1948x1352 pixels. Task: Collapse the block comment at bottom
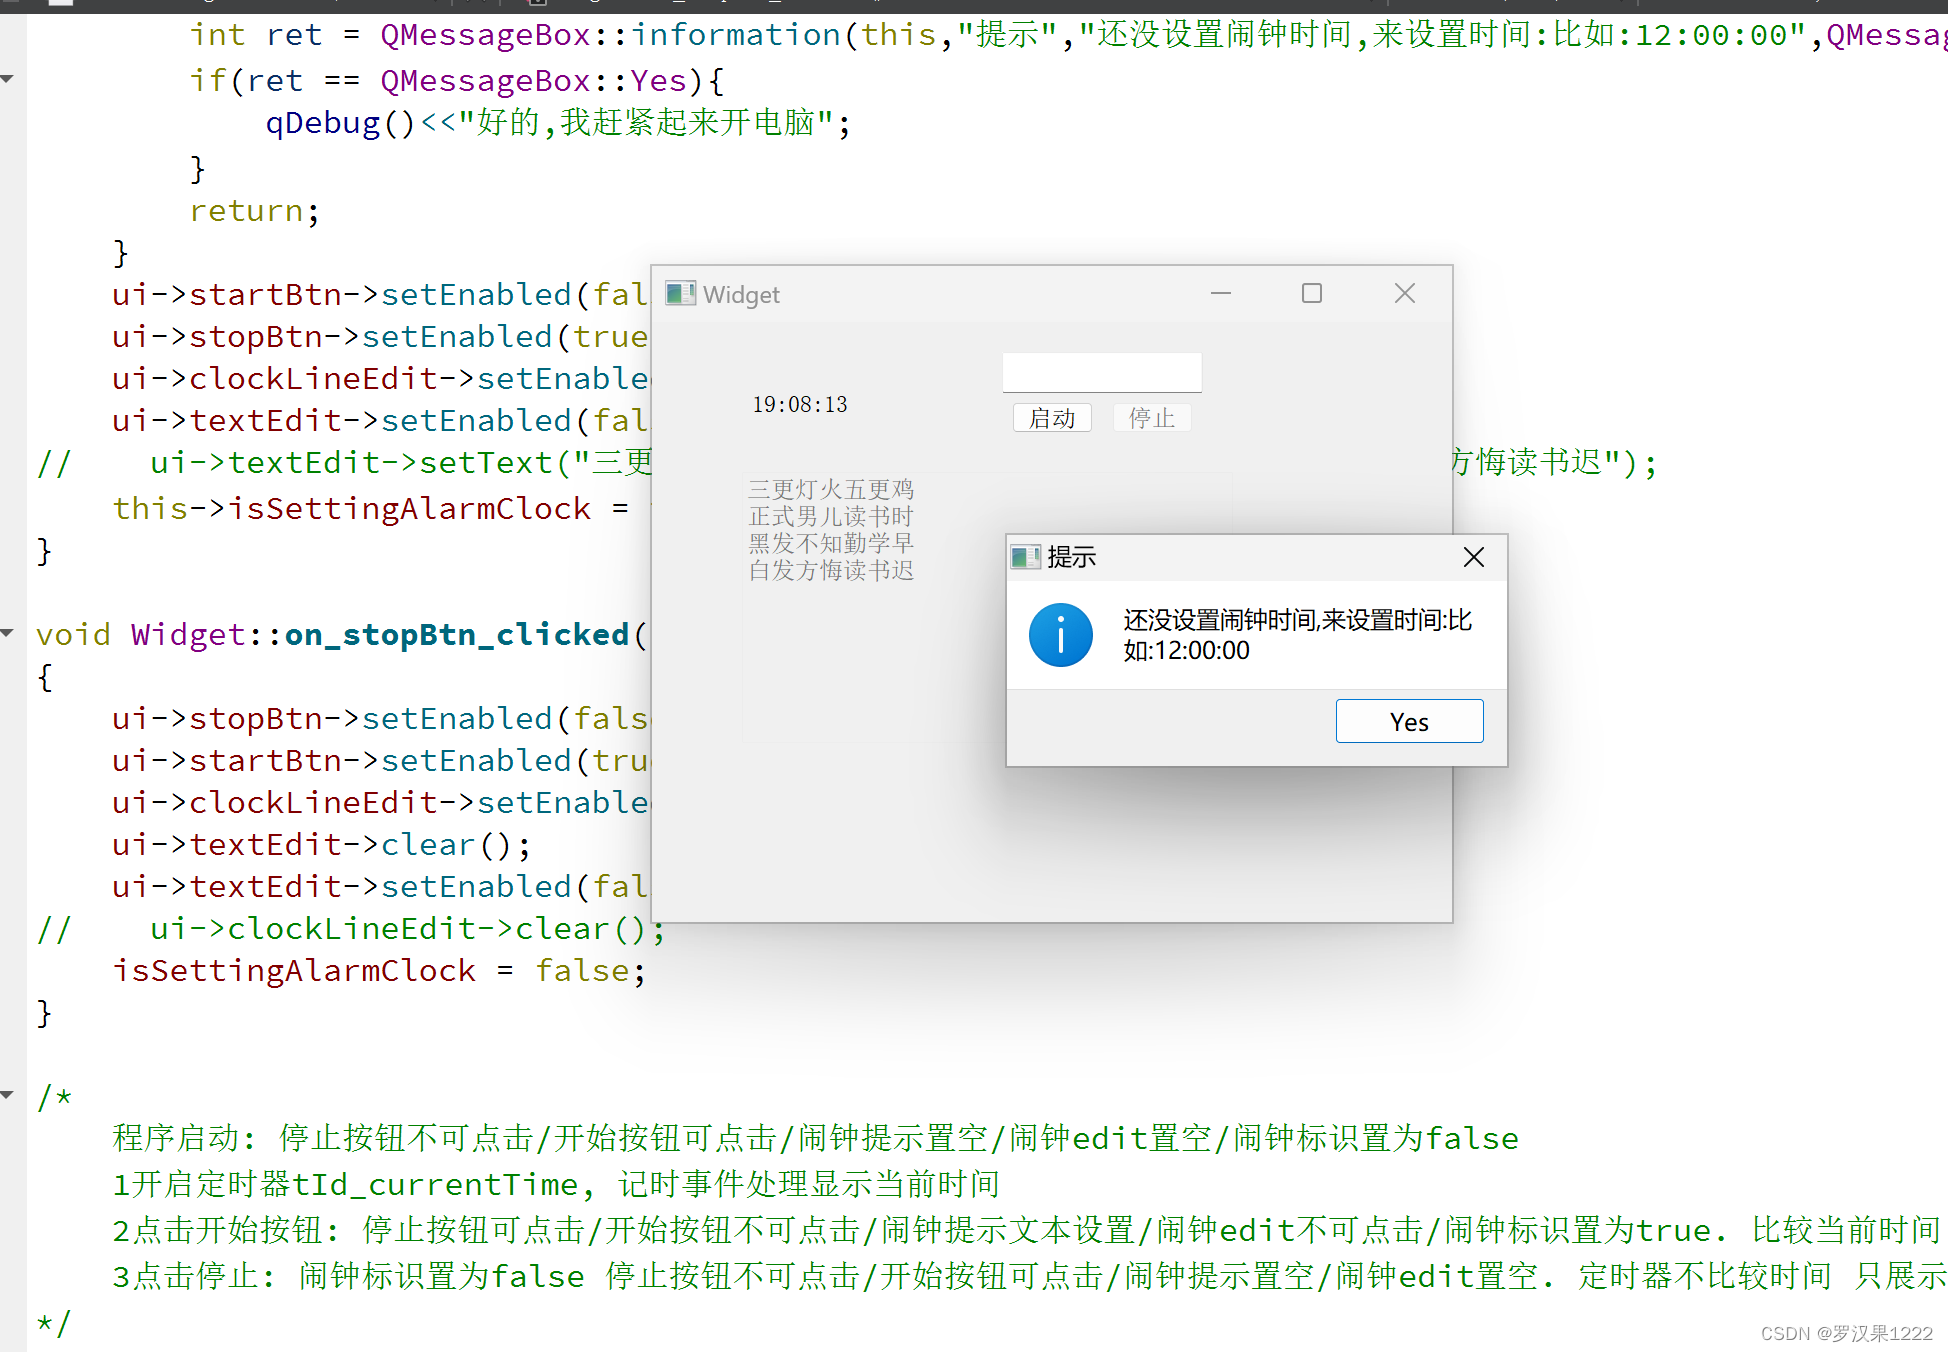point(7,1095)
